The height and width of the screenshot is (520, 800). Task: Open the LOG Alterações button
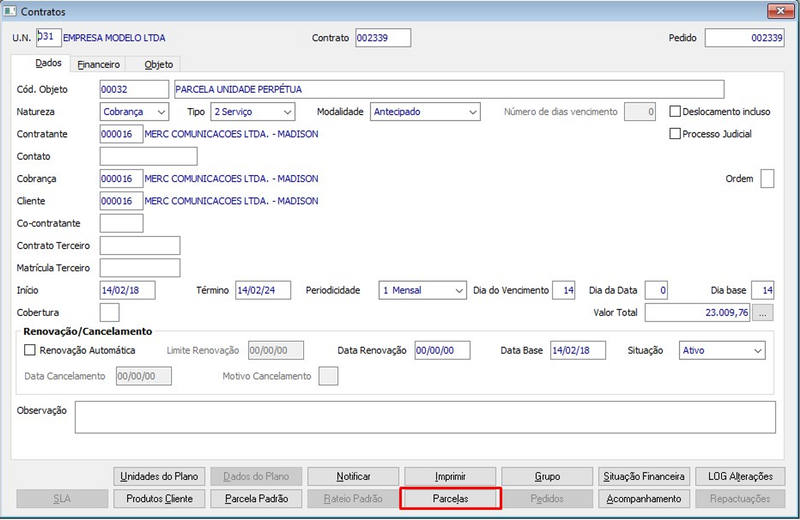[x=740, y=477]
